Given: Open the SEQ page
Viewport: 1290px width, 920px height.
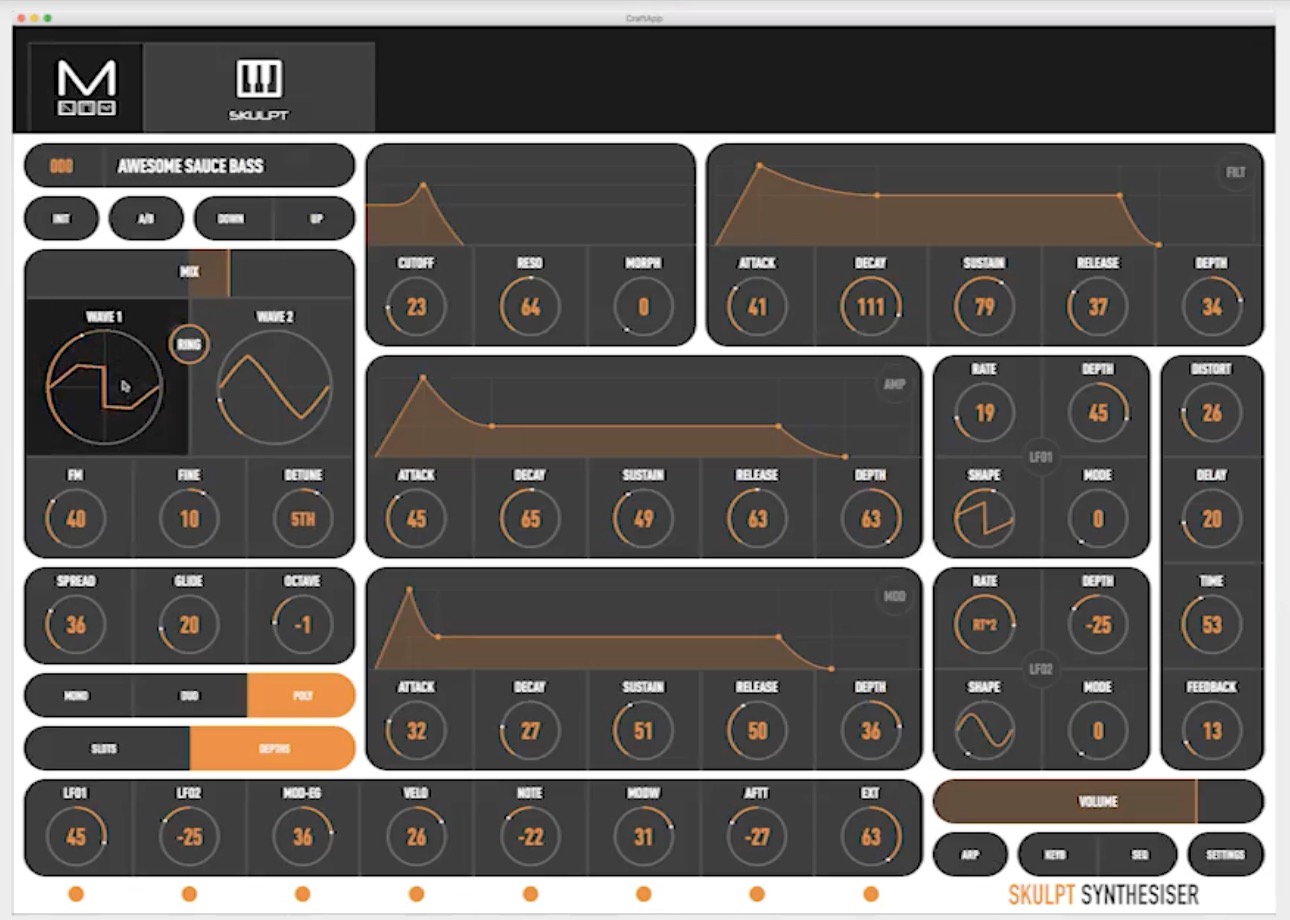Looking at the screenshot, I should [1138, 854].
